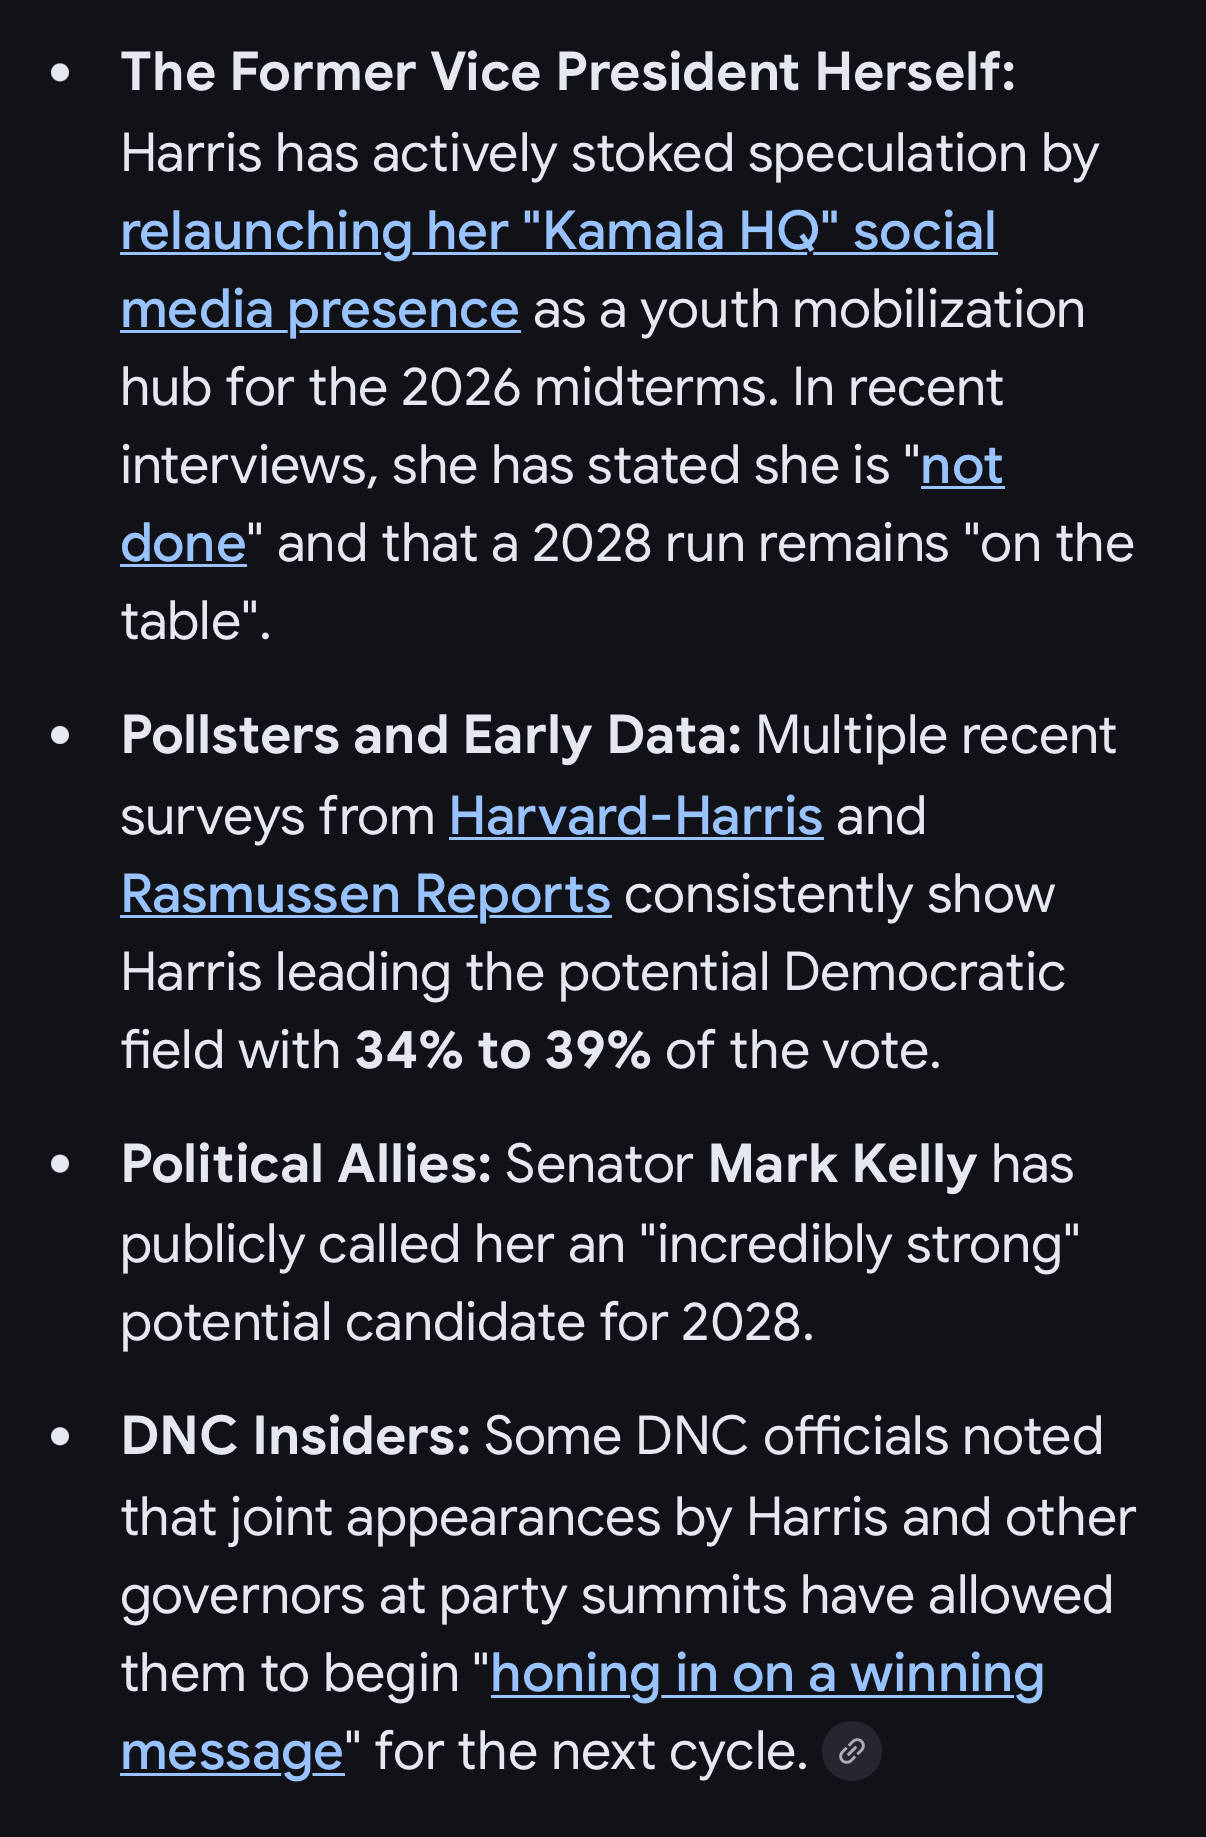This screenshot has width=1206, height=1837.
Task: Click the bullet point beside "DNC Insiders"
Action: point(61,1437)
